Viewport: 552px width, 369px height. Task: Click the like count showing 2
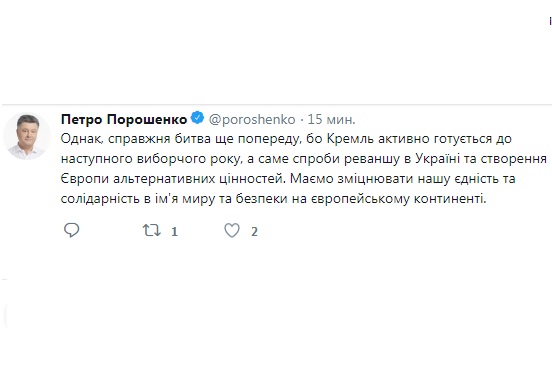pyautogui.click(x=254, y=232)
